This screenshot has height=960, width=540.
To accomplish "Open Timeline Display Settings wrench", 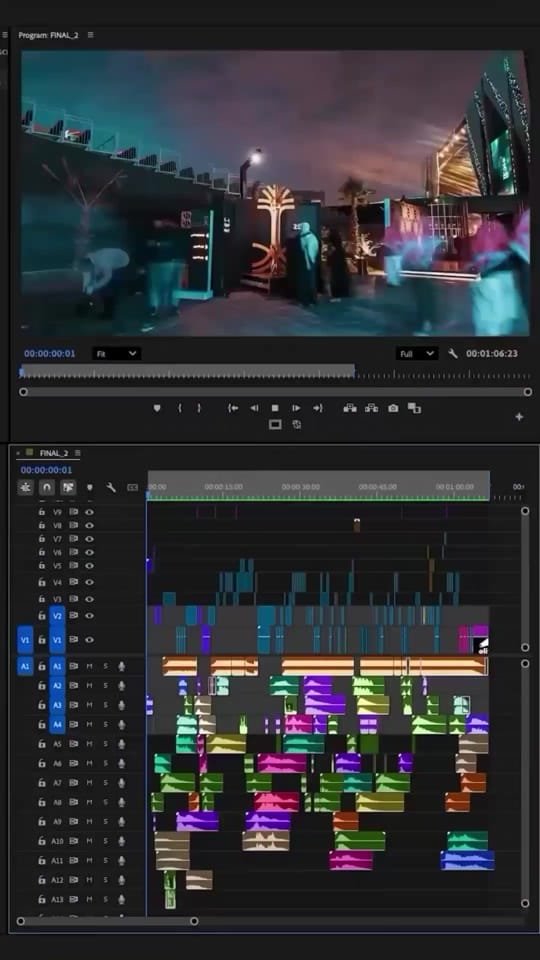I will pos(111,487).
